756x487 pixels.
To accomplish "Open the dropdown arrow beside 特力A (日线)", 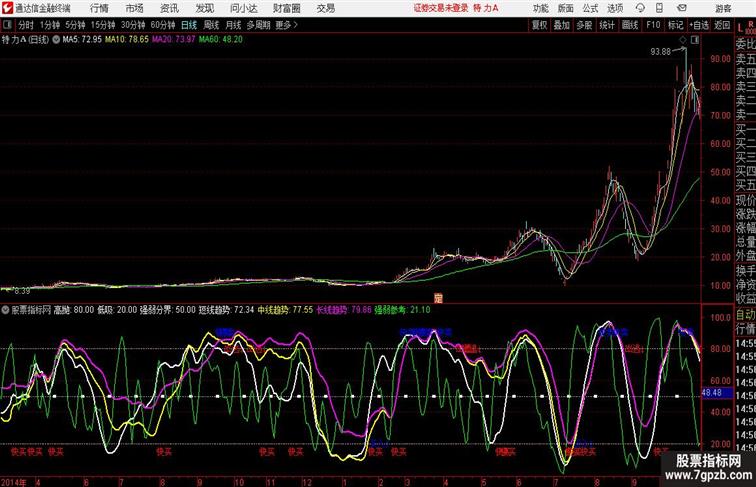I will click(56, 40).
